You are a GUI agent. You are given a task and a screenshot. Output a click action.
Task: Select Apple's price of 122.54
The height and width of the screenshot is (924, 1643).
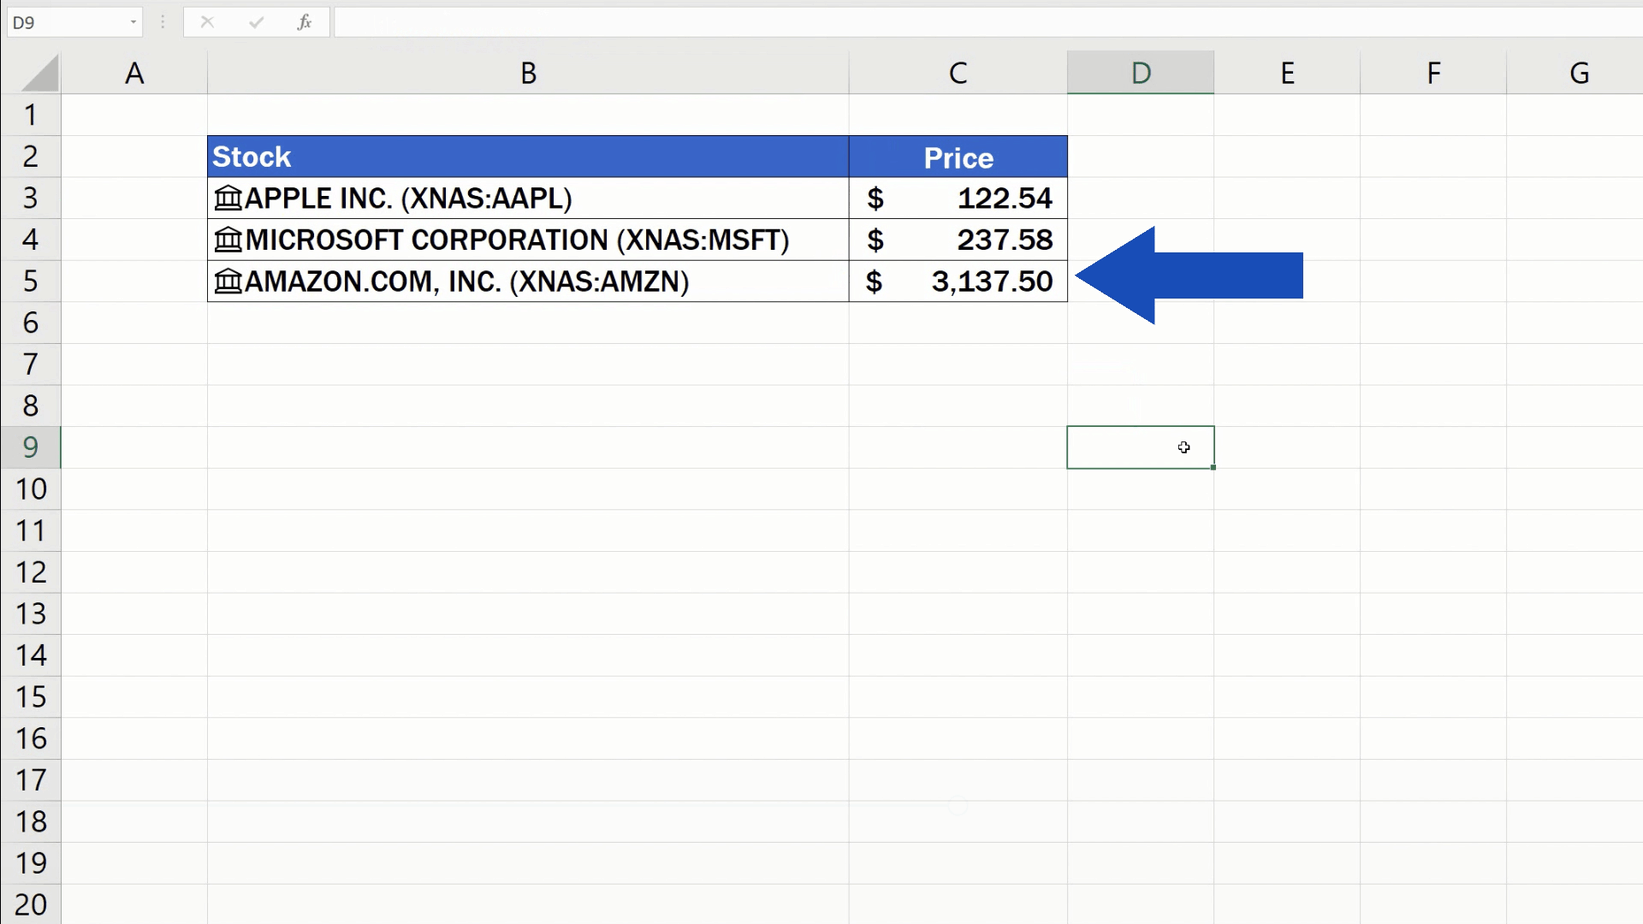pyautogui.click(x=1004, y=198)
